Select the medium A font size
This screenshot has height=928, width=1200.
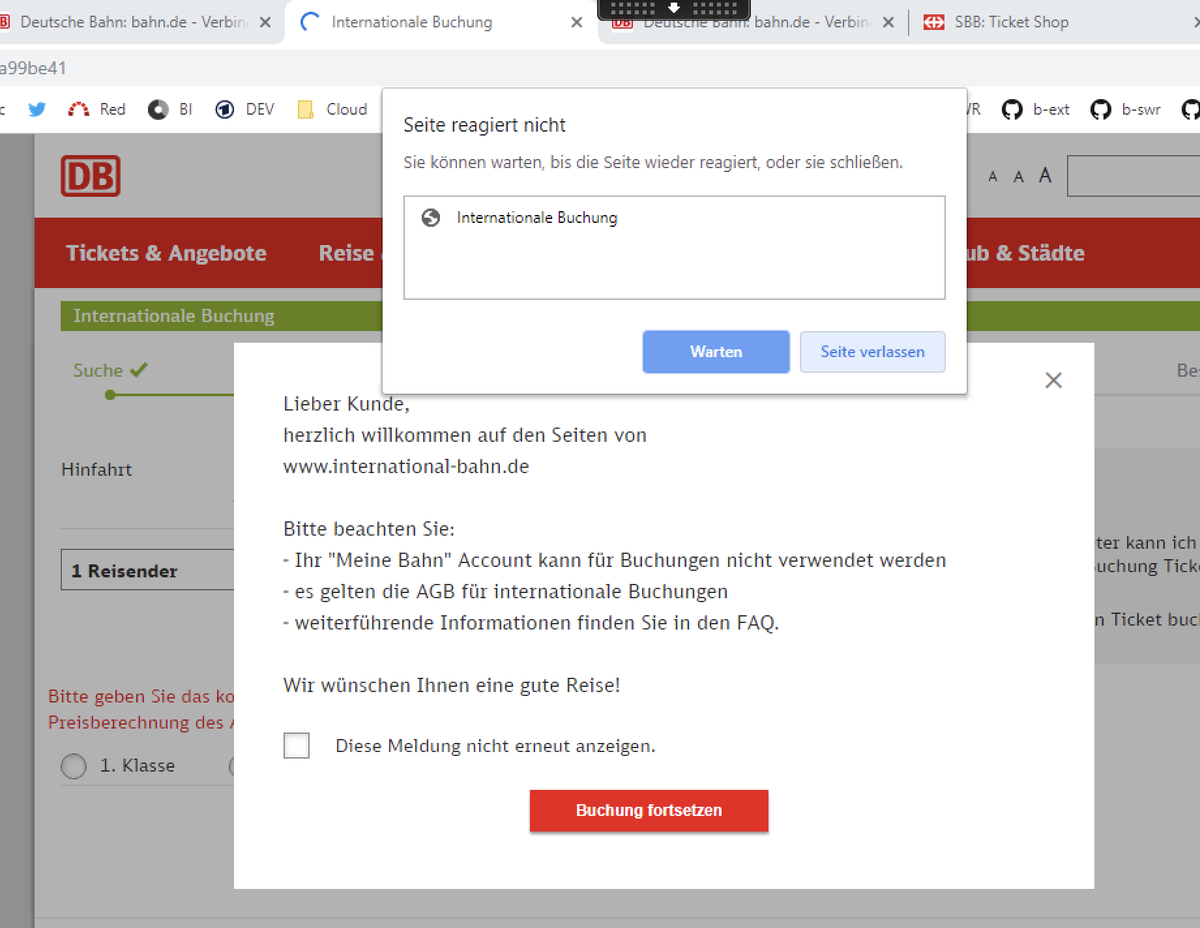click(x=1018, y=176)
